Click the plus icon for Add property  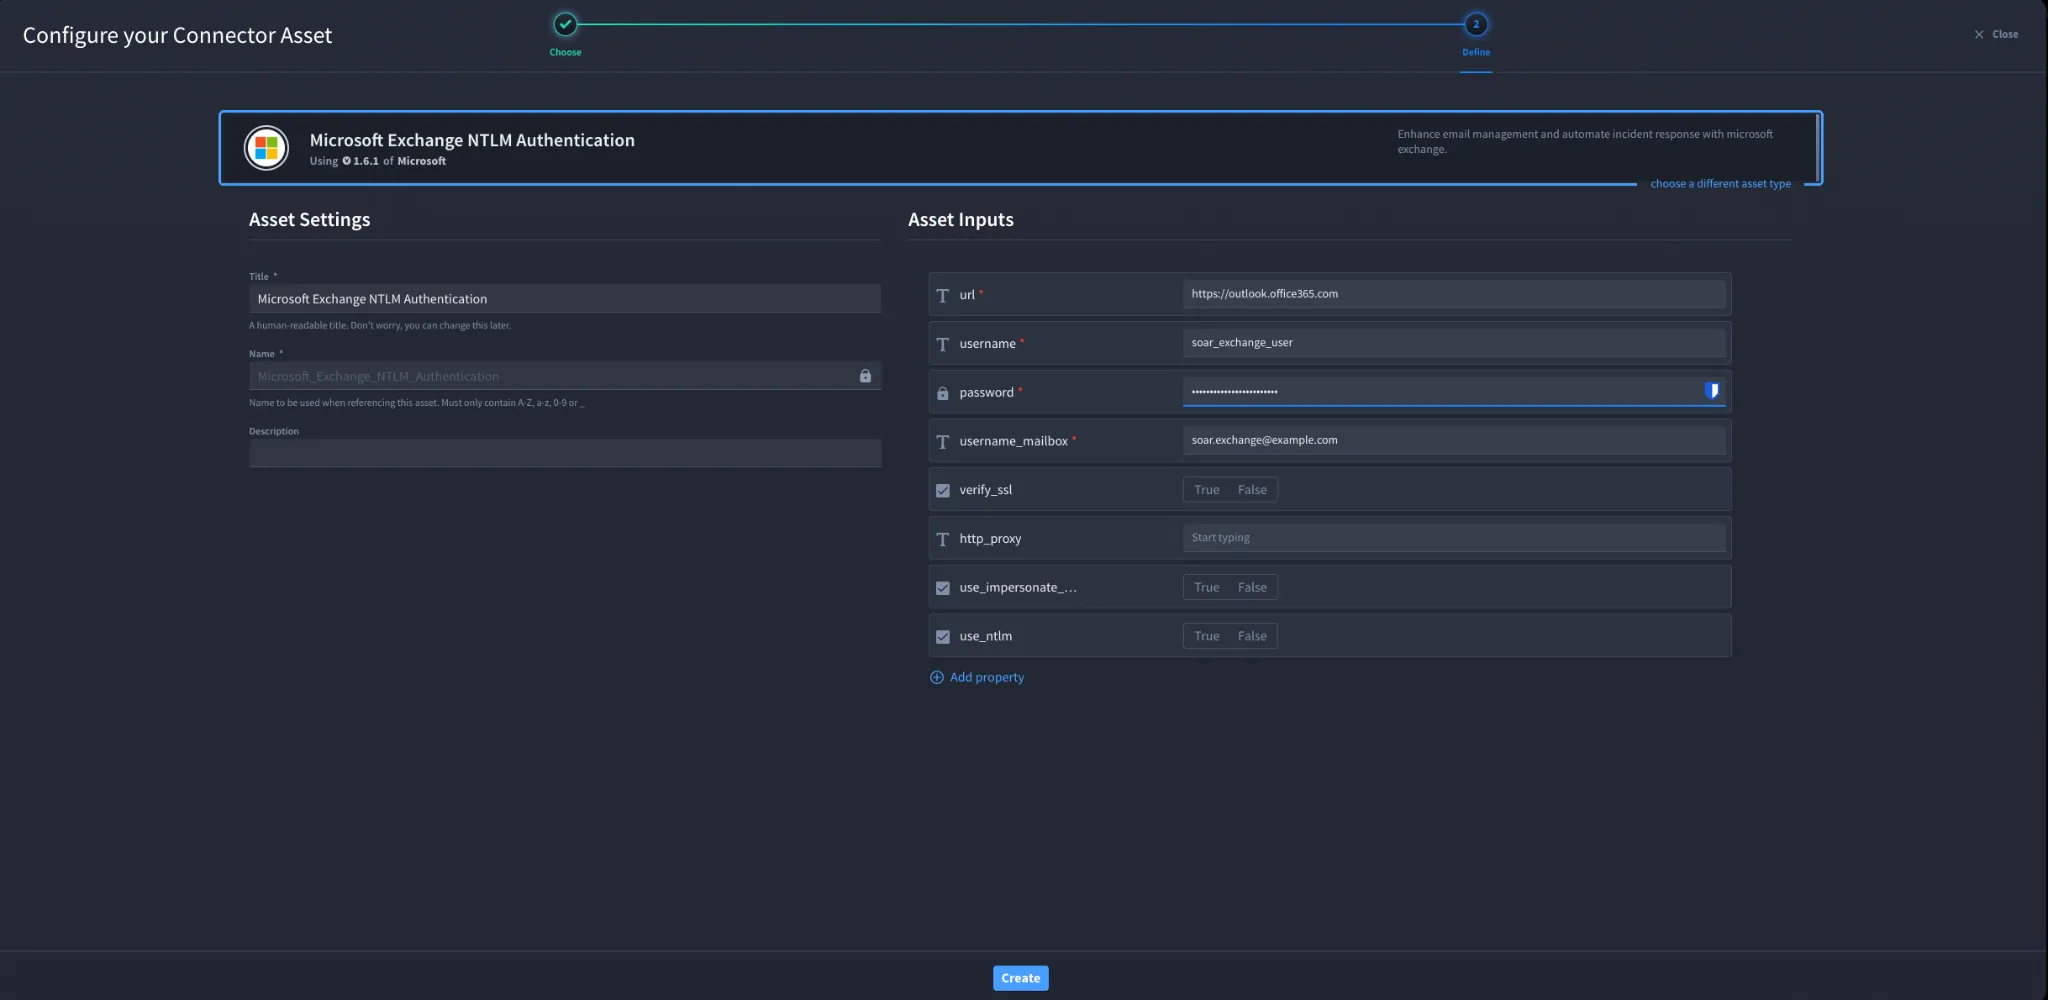click(937, 677)
